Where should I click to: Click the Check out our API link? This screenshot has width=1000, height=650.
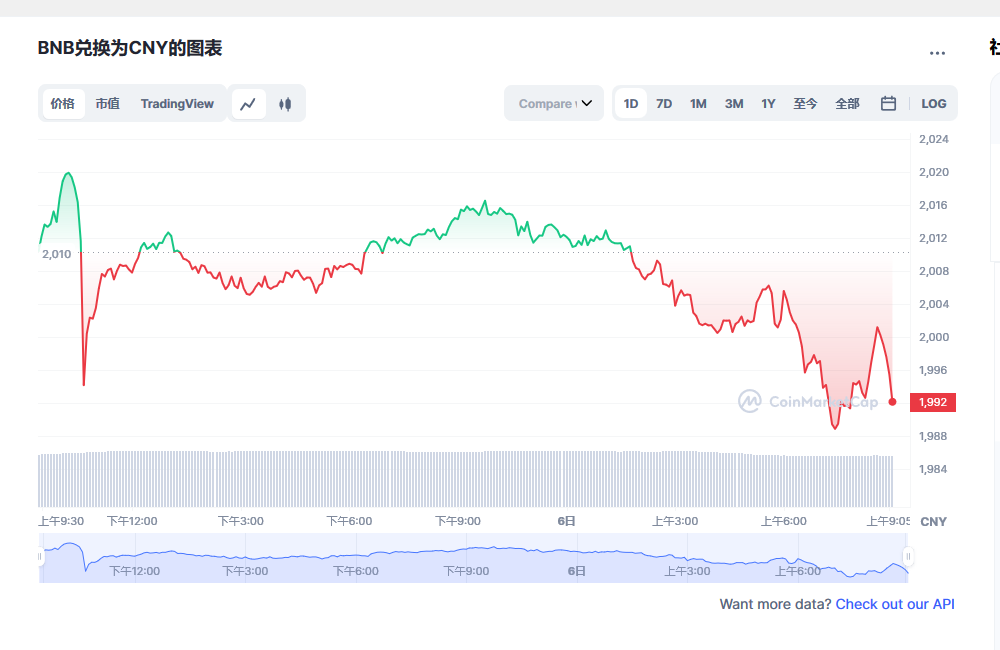895,604
